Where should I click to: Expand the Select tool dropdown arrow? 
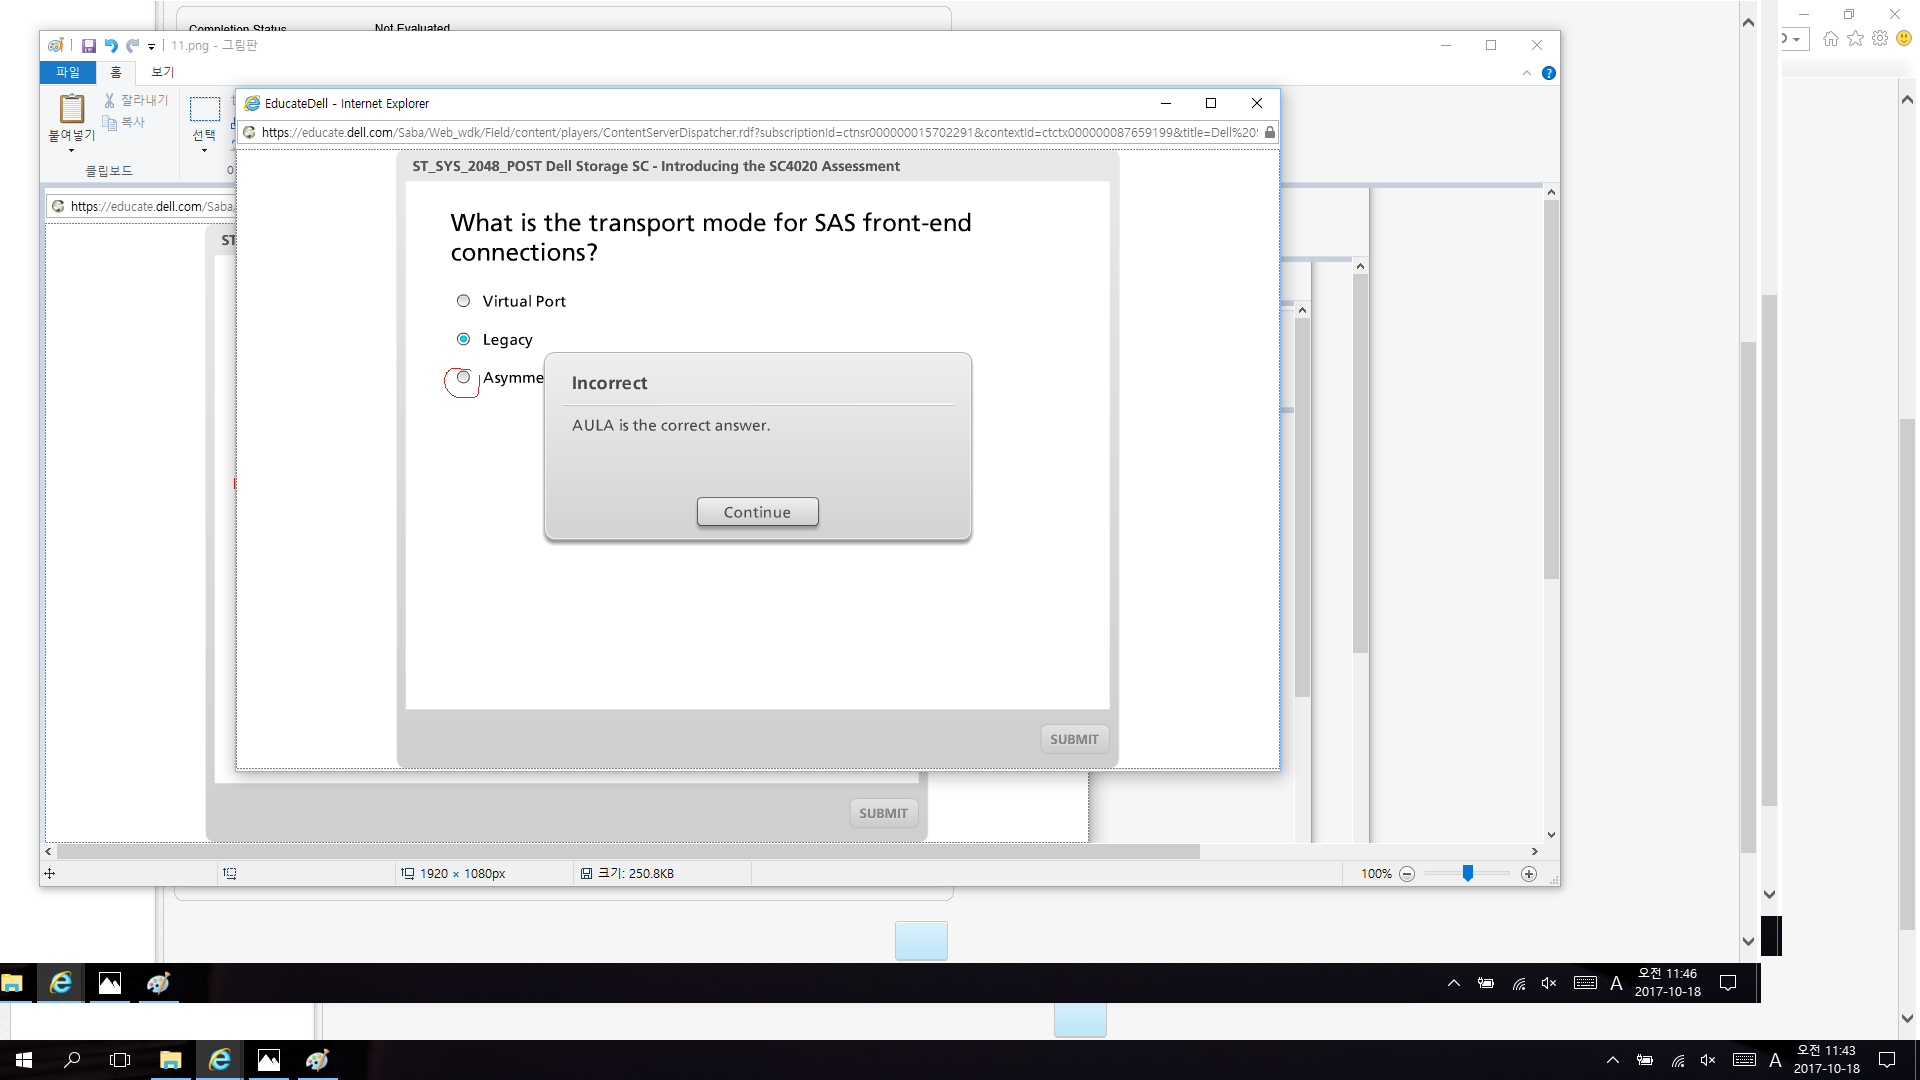[204, 151]
